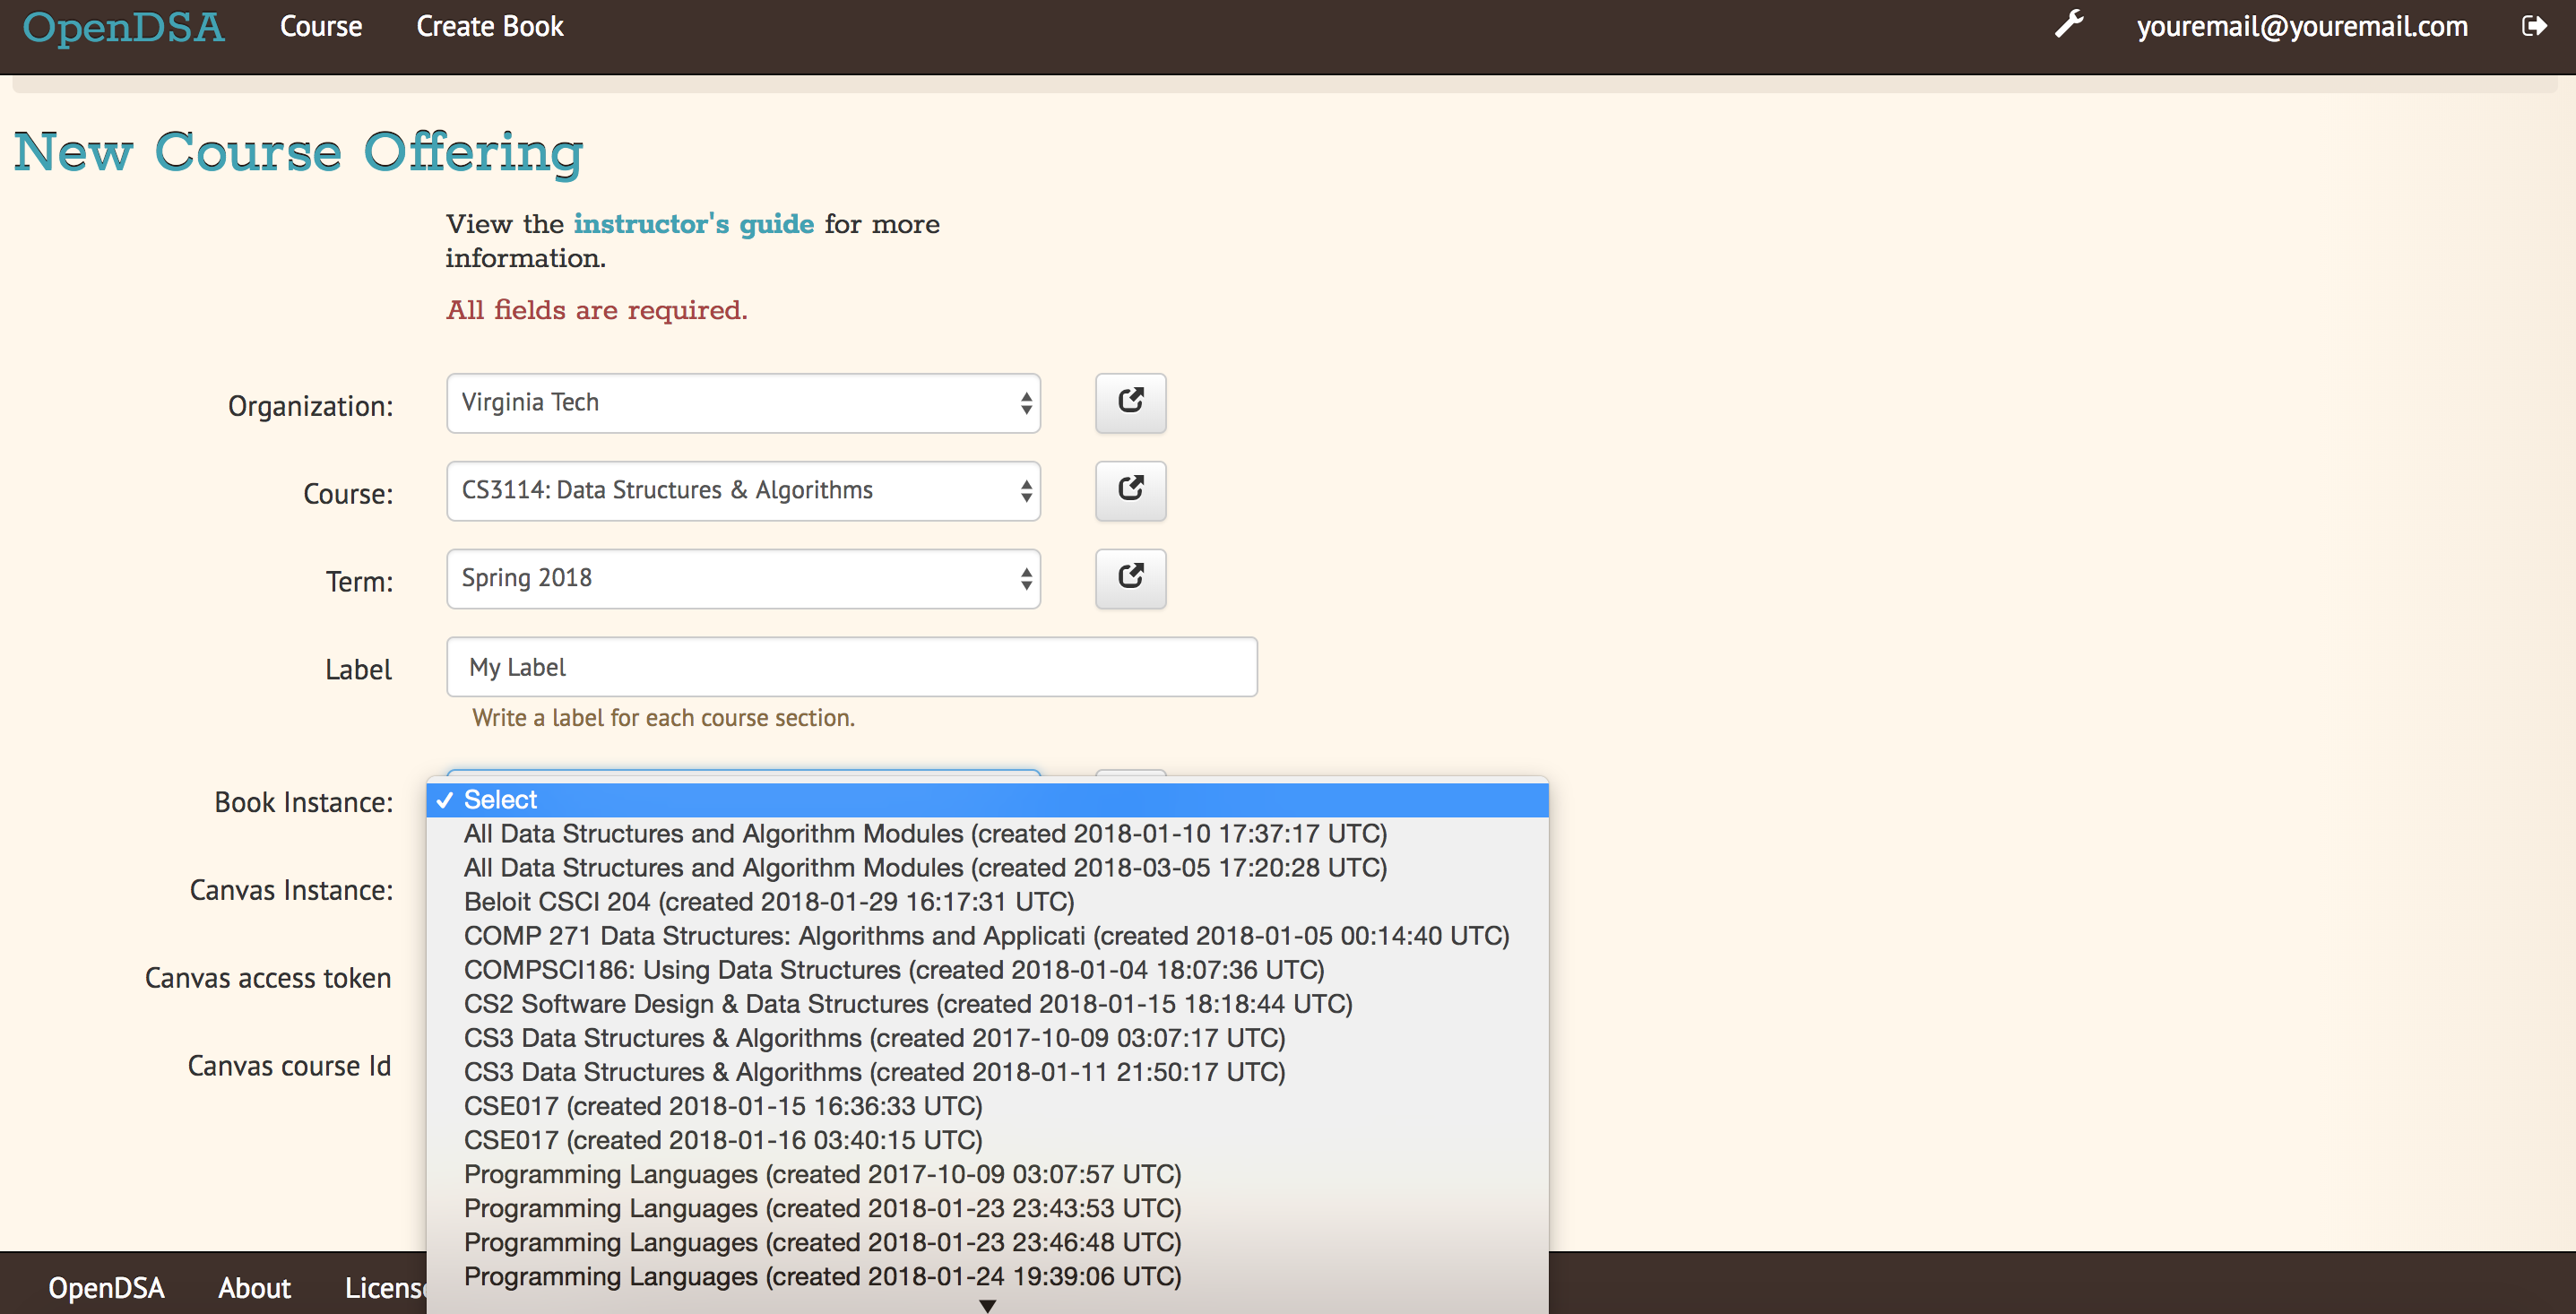Expand the Organization dropdown
Image resolution: width=2576 pixels, height=1314 pixels.
743,403
